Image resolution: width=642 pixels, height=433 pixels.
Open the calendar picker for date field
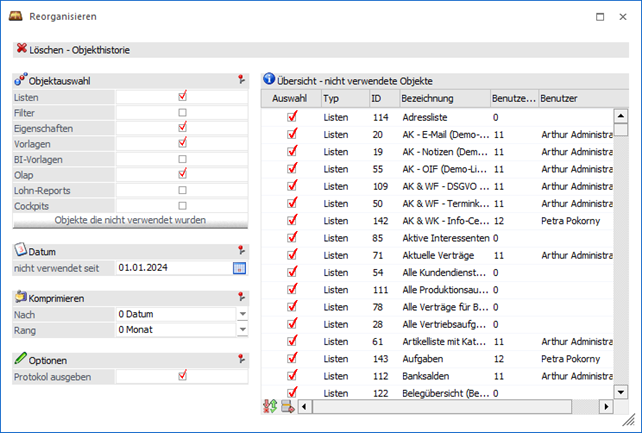[239, 268]
